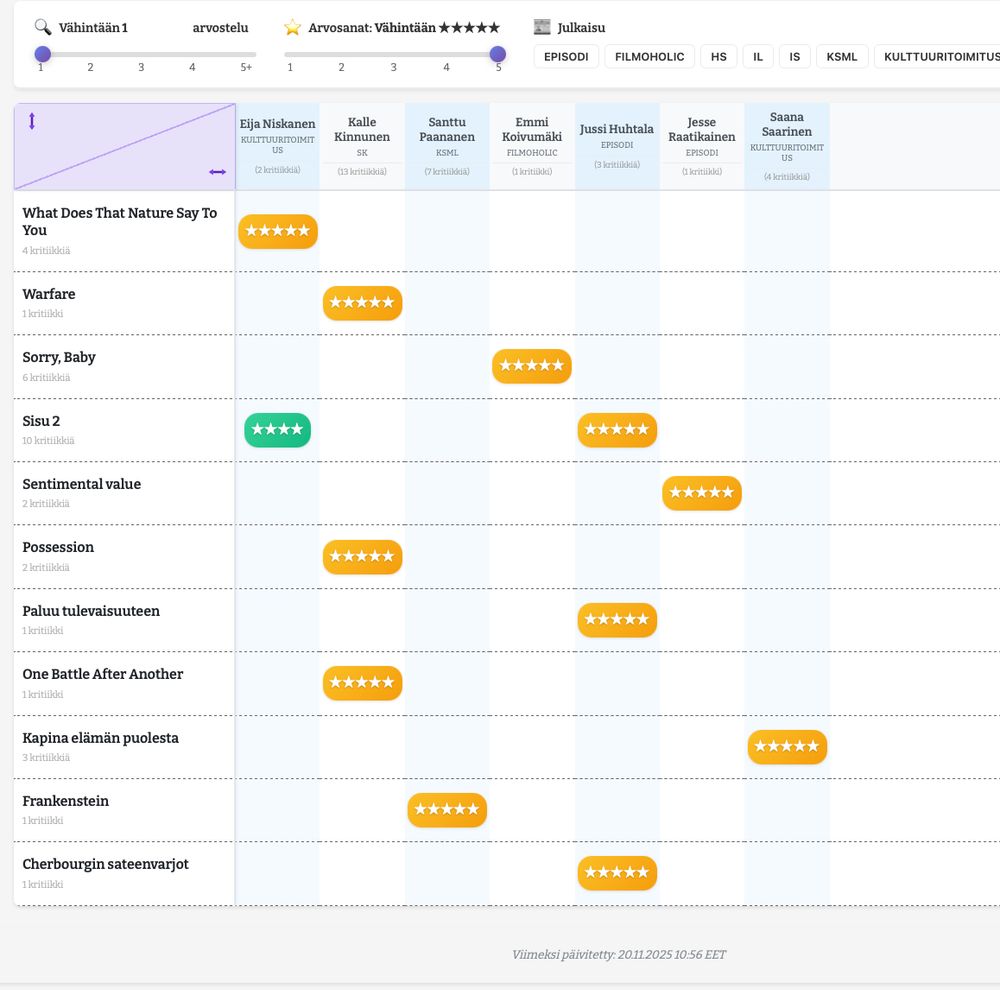Open five-star rating for Possession
This screenshot has height=990, width=1000.
point(362,557)
